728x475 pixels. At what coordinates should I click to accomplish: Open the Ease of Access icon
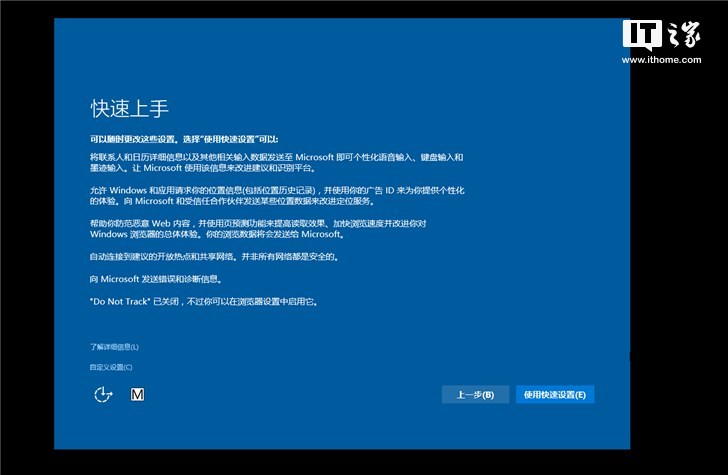(103, 395)
